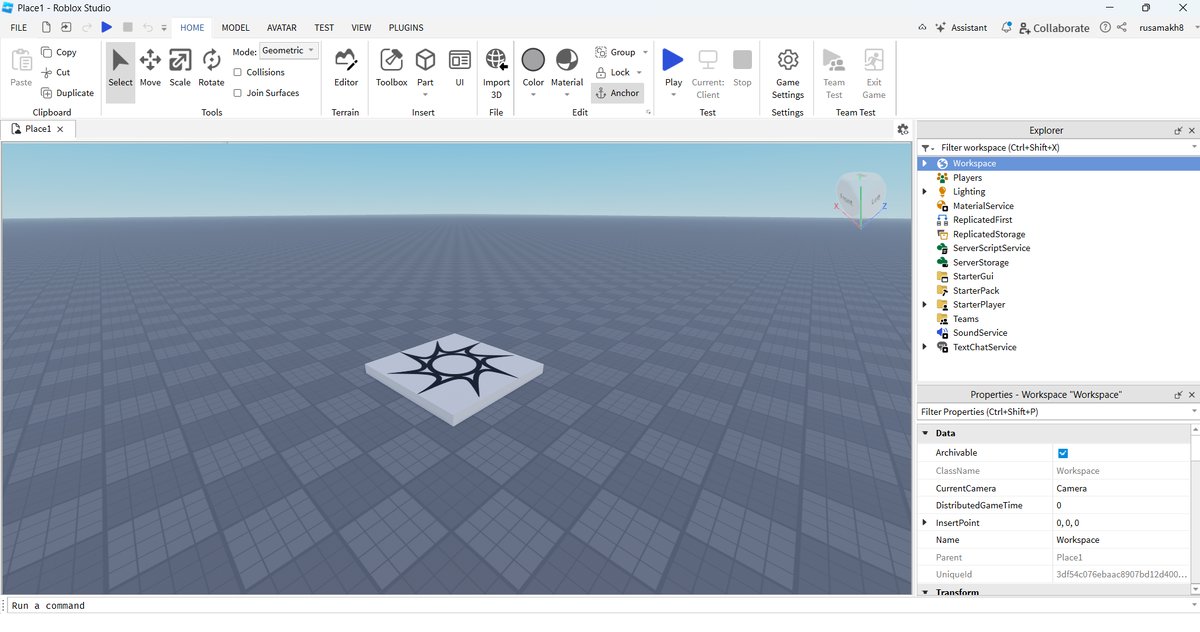The height and width of the screenshot is (632, 1200).
Task: Close the Place1 document tab
Action: [x=61, y=129]
